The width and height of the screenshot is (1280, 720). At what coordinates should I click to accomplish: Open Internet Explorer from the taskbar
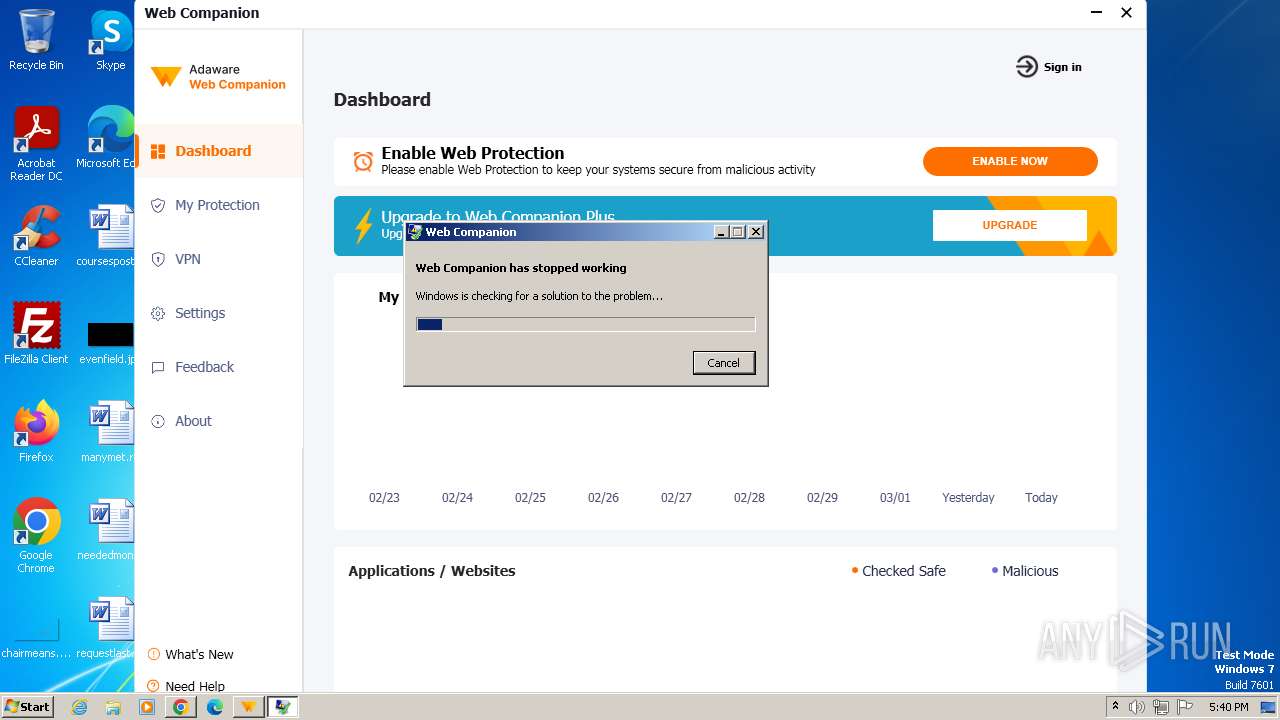pos(80,707)
